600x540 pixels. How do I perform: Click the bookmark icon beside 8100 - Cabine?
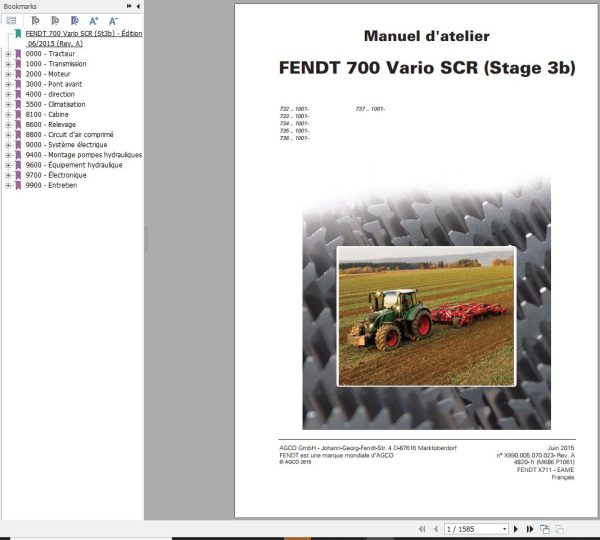[x=18, y=115]
